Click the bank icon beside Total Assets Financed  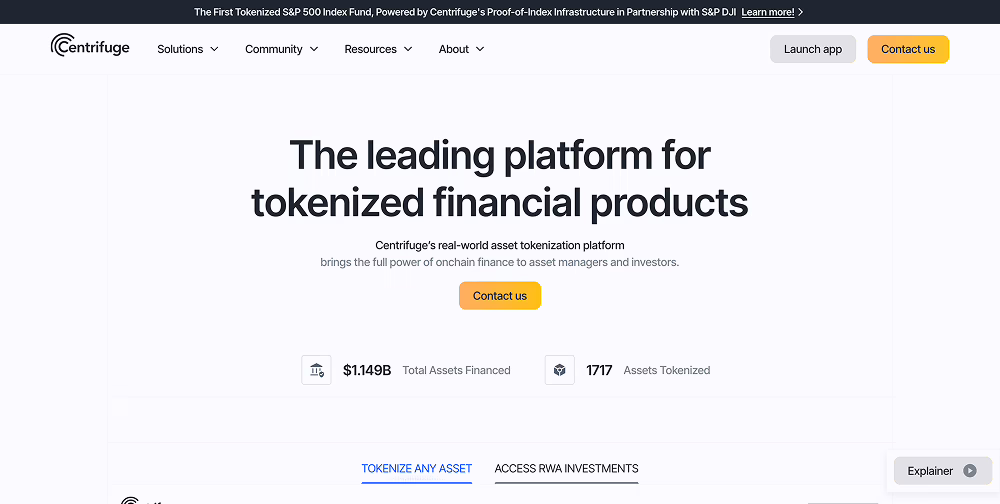pos(316,370)
